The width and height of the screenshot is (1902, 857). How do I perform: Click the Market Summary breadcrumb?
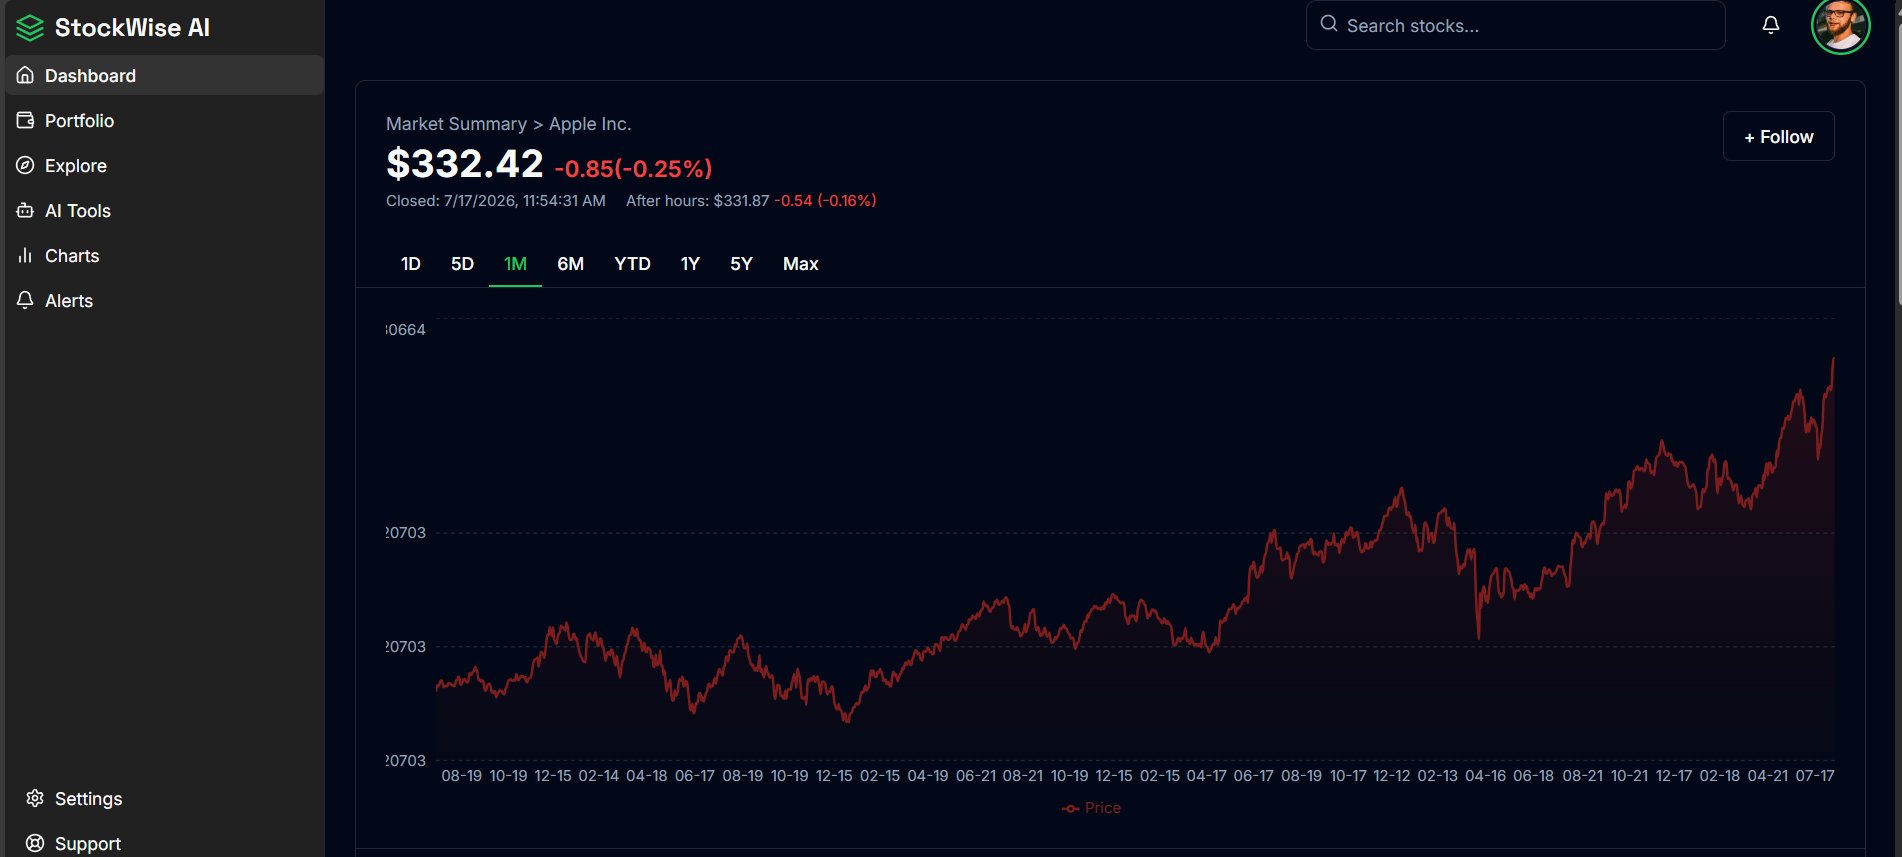click(456, 124)
